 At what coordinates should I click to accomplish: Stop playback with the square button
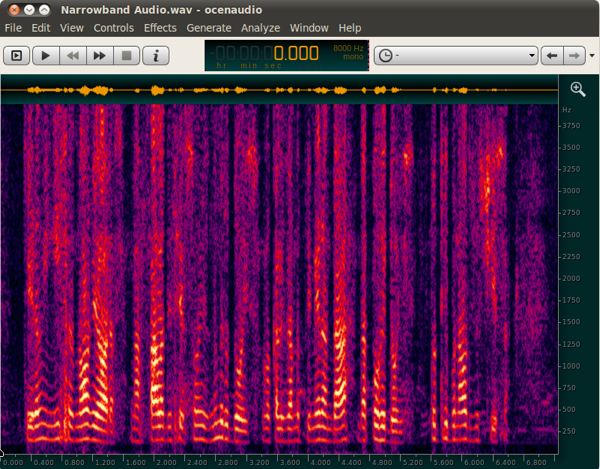(126, 56)
